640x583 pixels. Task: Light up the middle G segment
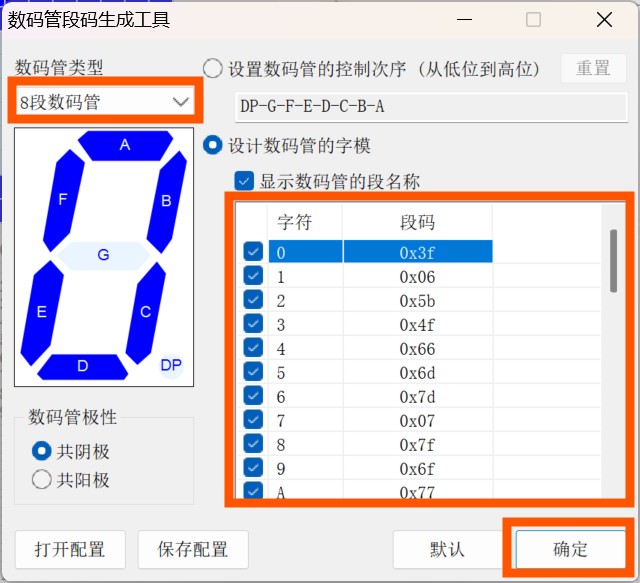click(103, 255)
